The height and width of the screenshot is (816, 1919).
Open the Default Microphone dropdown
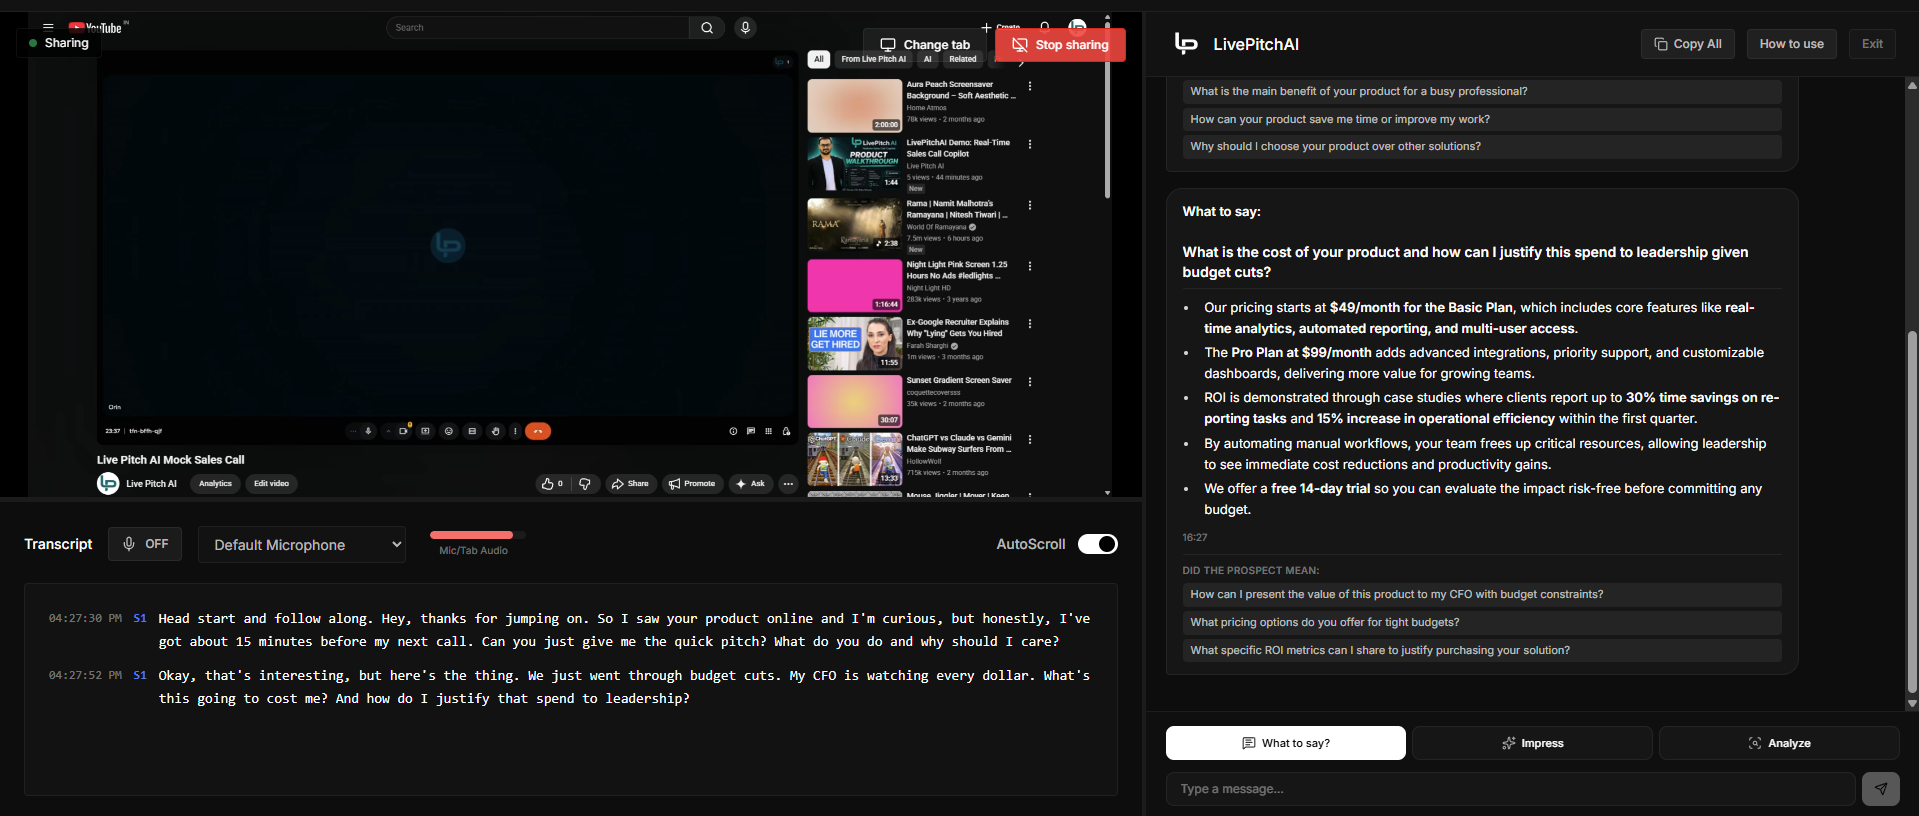302,545
